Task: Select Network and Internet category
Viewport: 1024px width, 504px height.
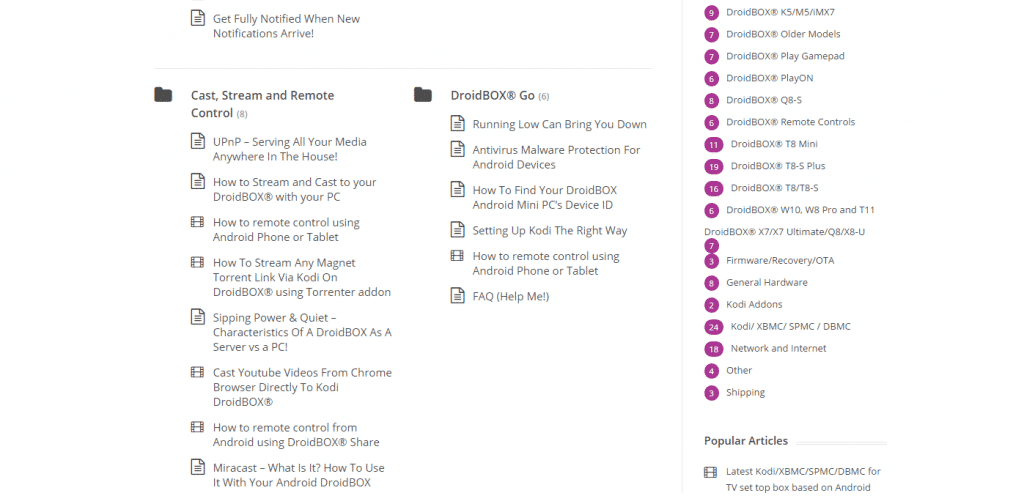Action: coord(778,349)
